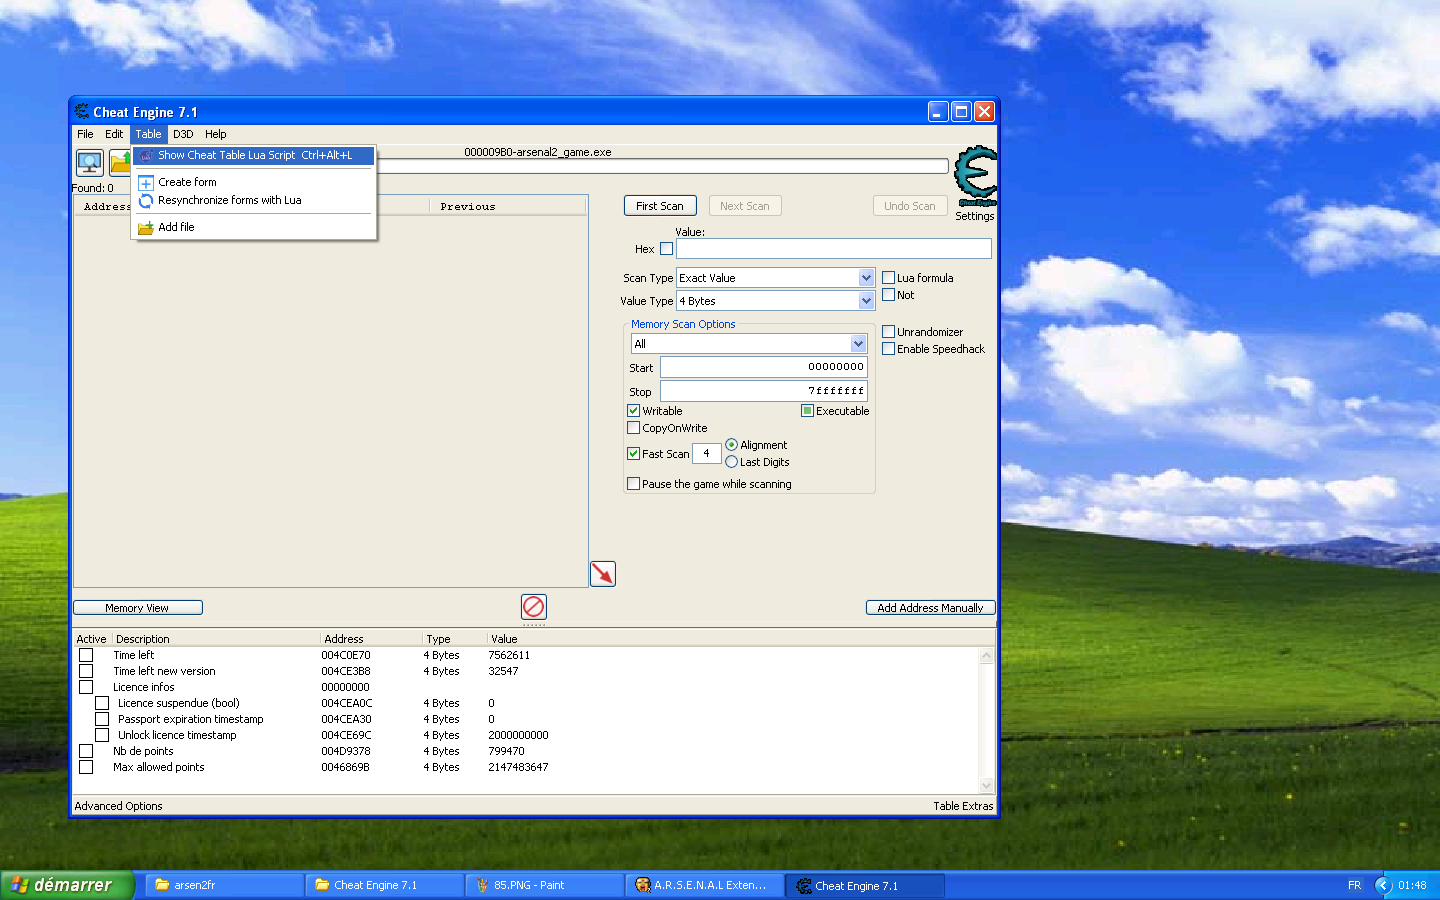1440x900 pixels.
Task: Toggle the Executable checkbox
Action: click(807, 410)
